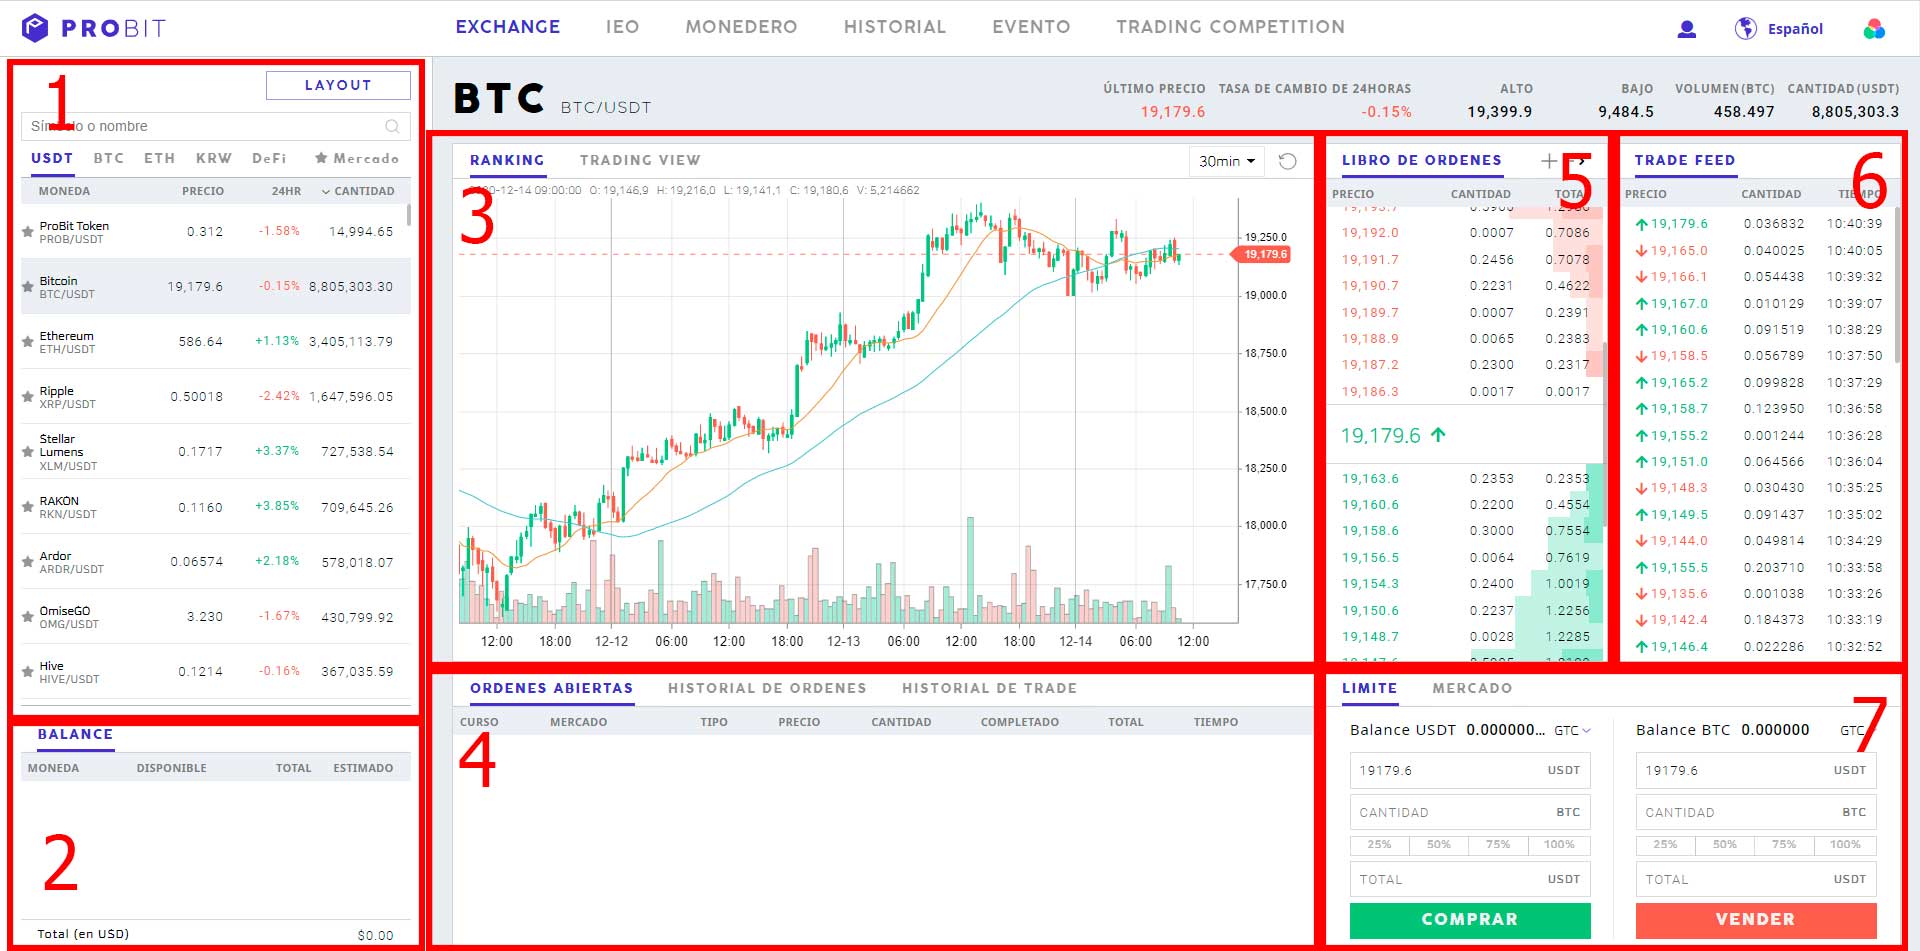
Task: Click the red VENDER button
Action: click(x=1756, y=920)
